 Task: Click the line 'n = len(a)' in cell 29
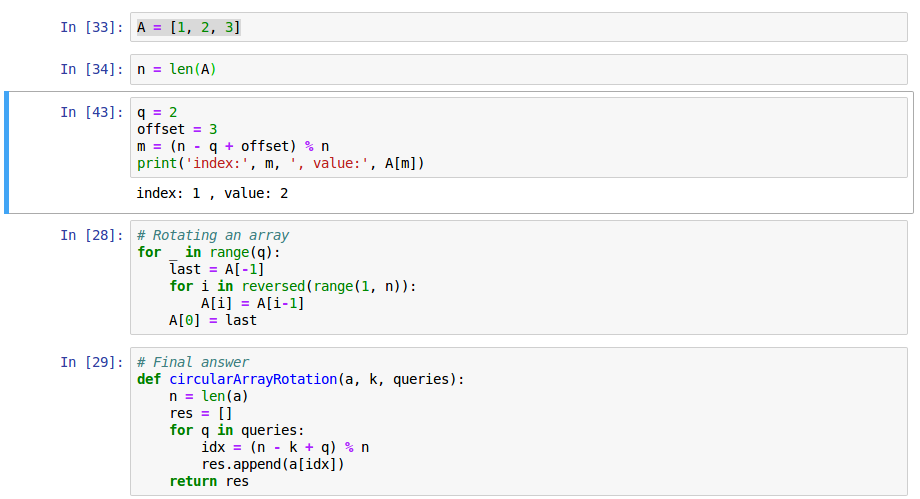click(209, 396)
